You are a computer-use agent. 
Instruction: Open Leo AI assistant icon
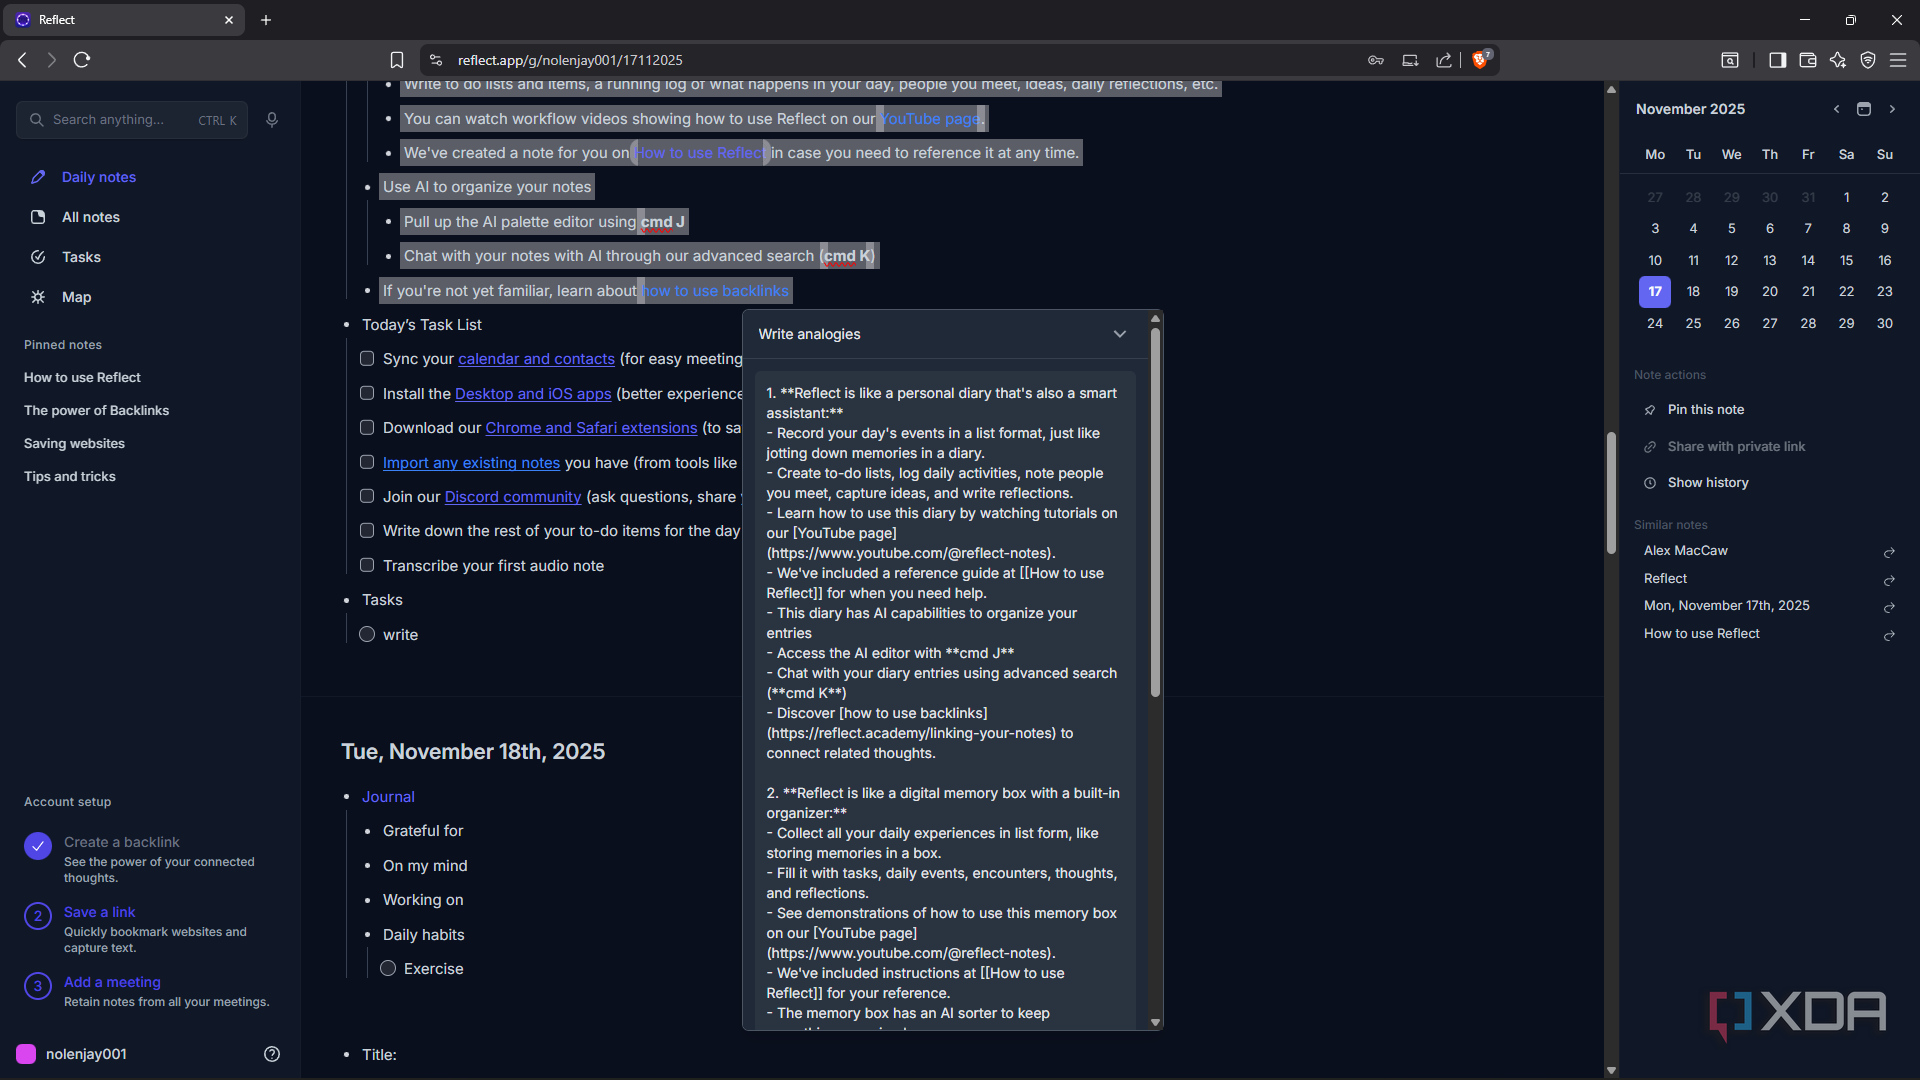point(1838,60)
